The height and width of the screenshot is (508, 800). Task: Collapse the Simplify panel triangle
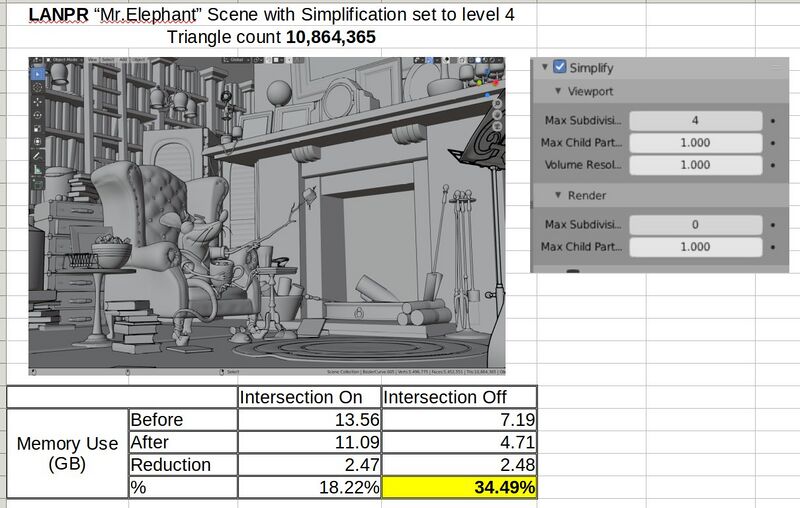[x=544, y=67]
